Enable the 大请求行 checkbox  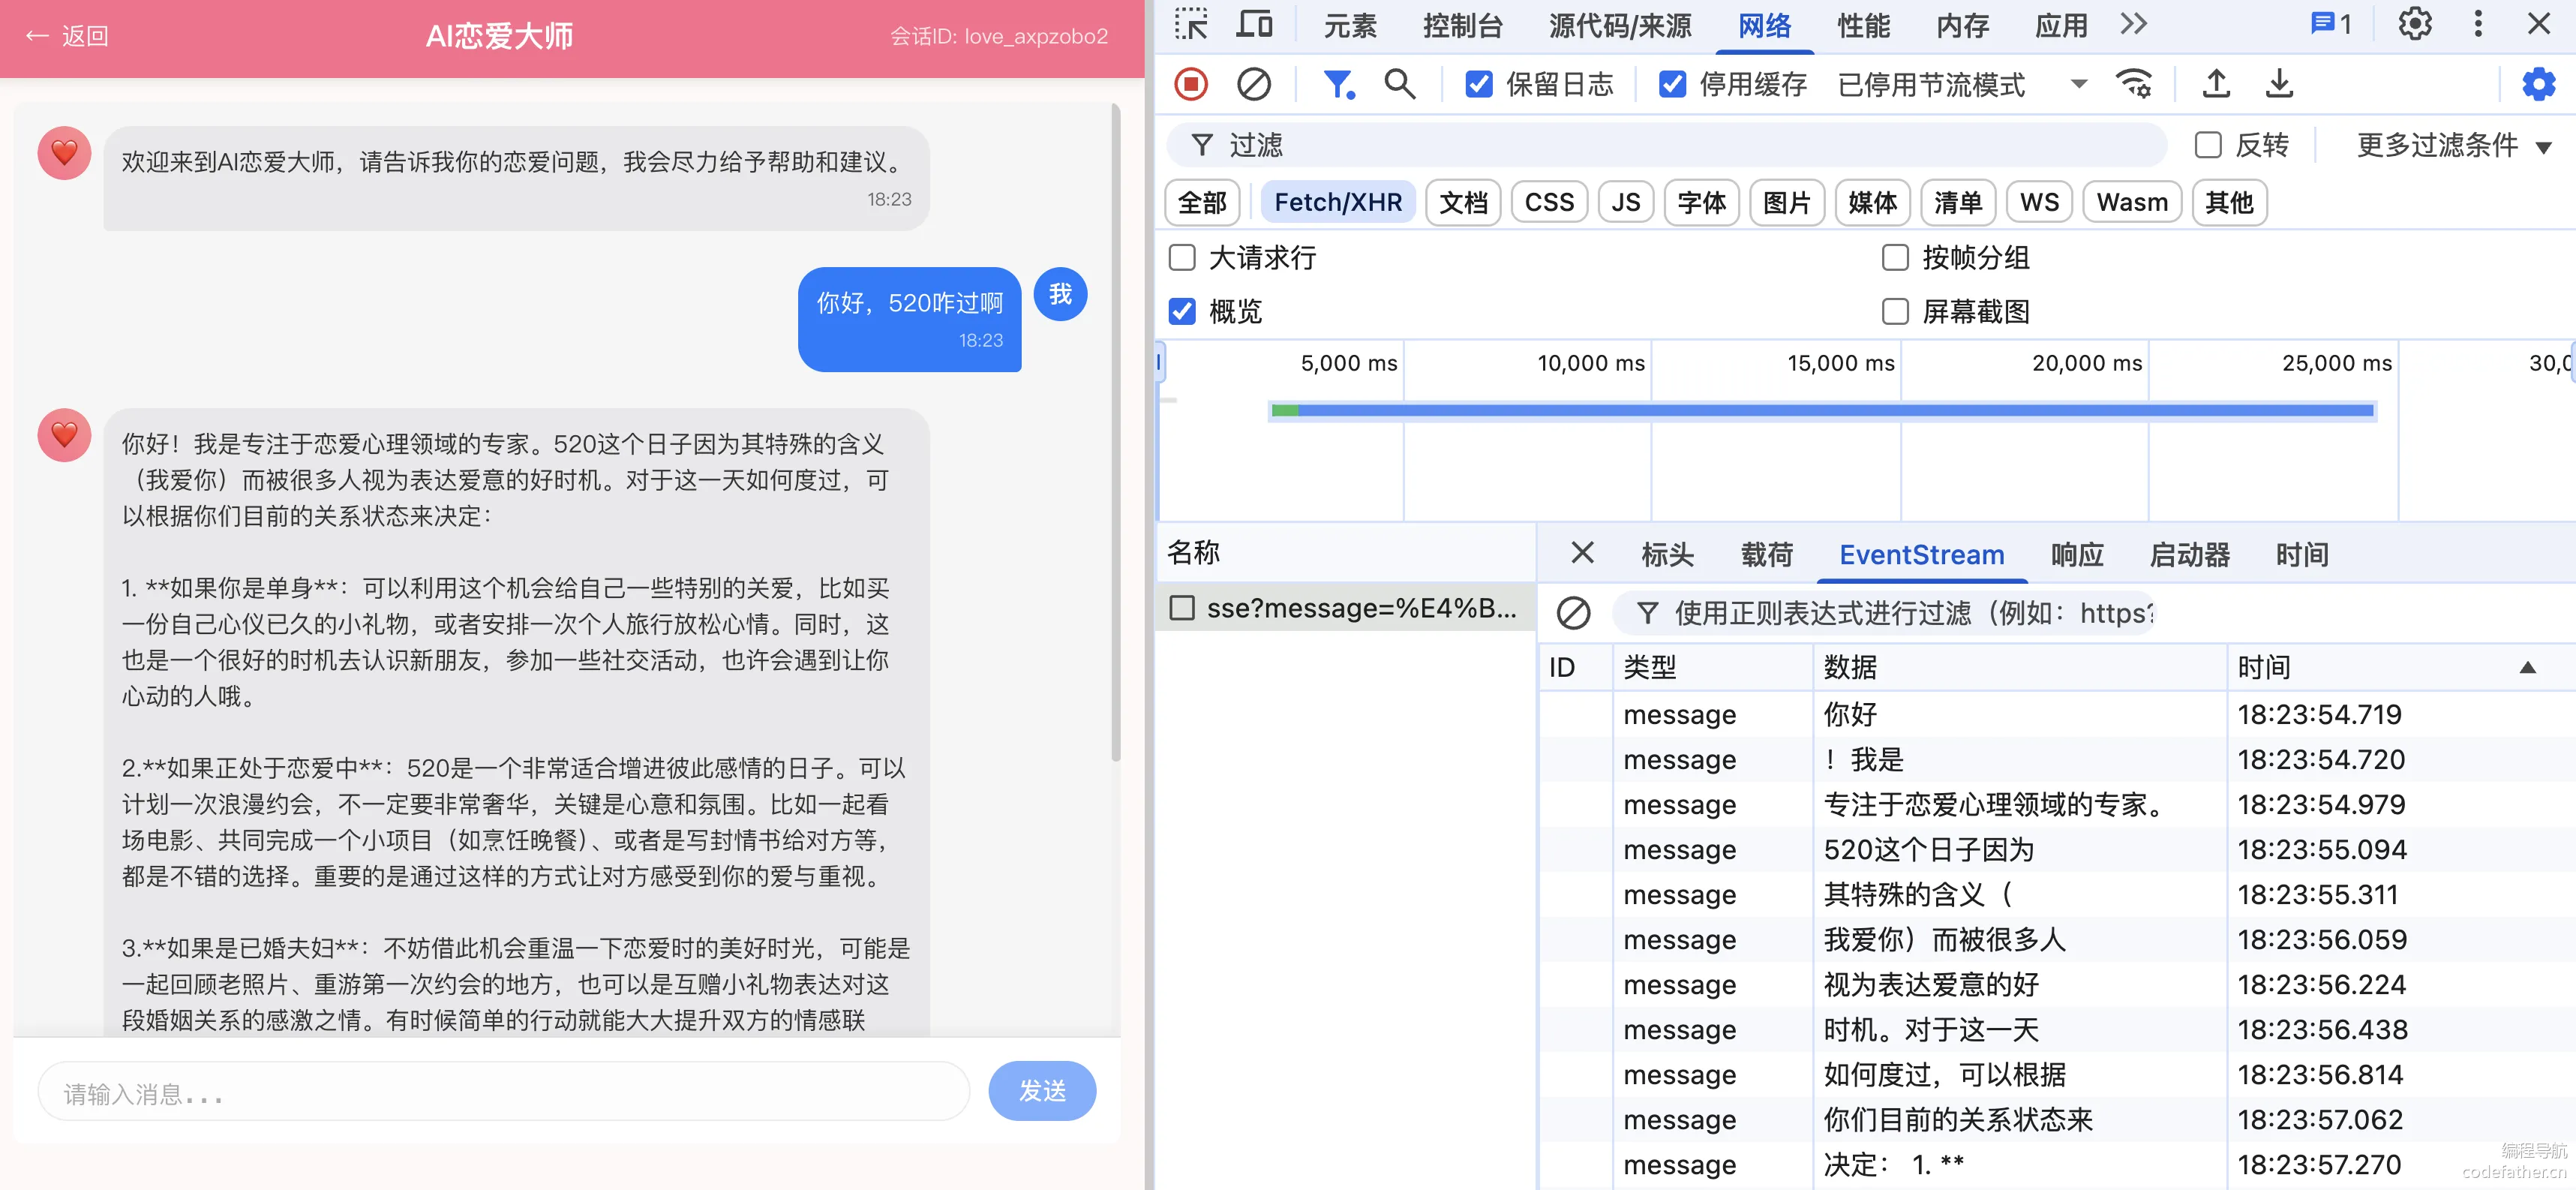coord(1182,258)
